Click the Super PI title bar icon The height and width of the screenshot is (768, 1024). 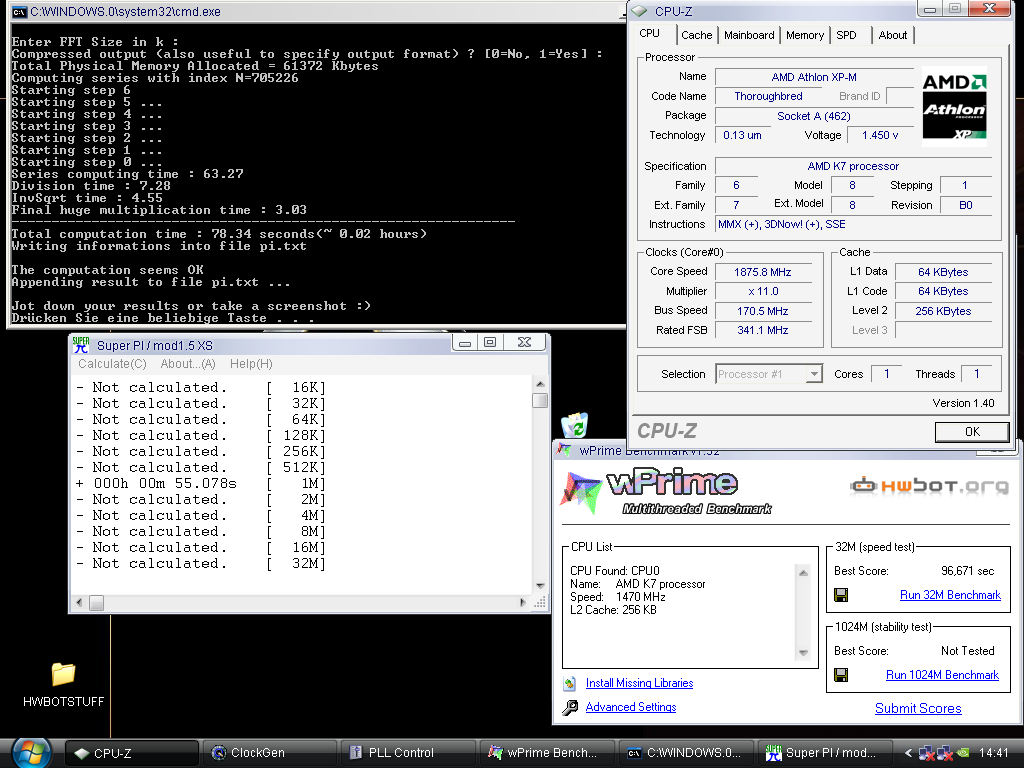(81, 344)
